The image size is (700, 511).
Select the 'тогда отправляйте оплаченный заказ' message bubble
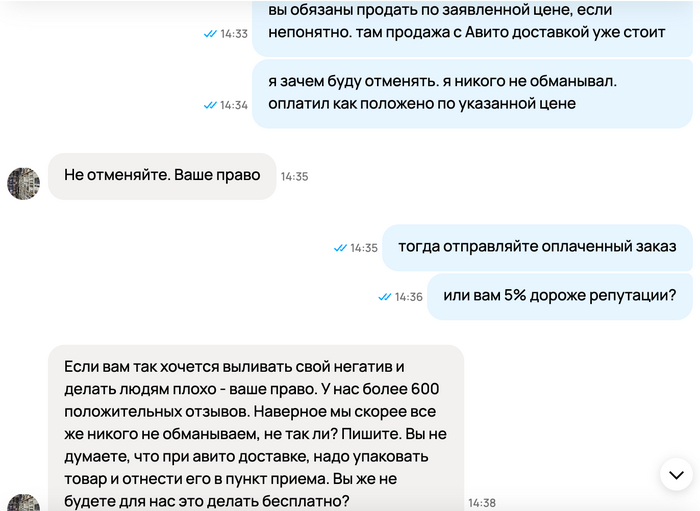[537, 247]
